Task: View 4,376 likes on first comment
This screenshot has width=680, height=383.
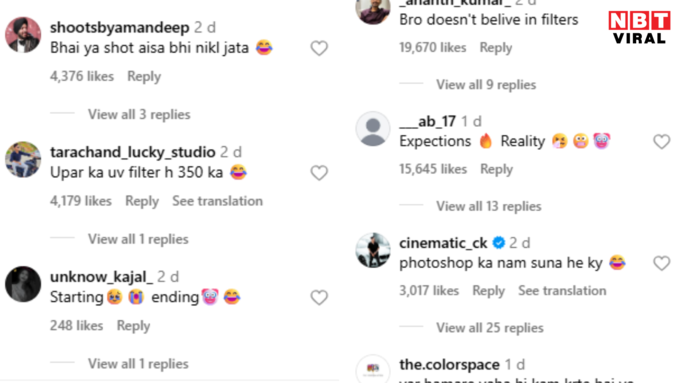Action: pos(82,76)
